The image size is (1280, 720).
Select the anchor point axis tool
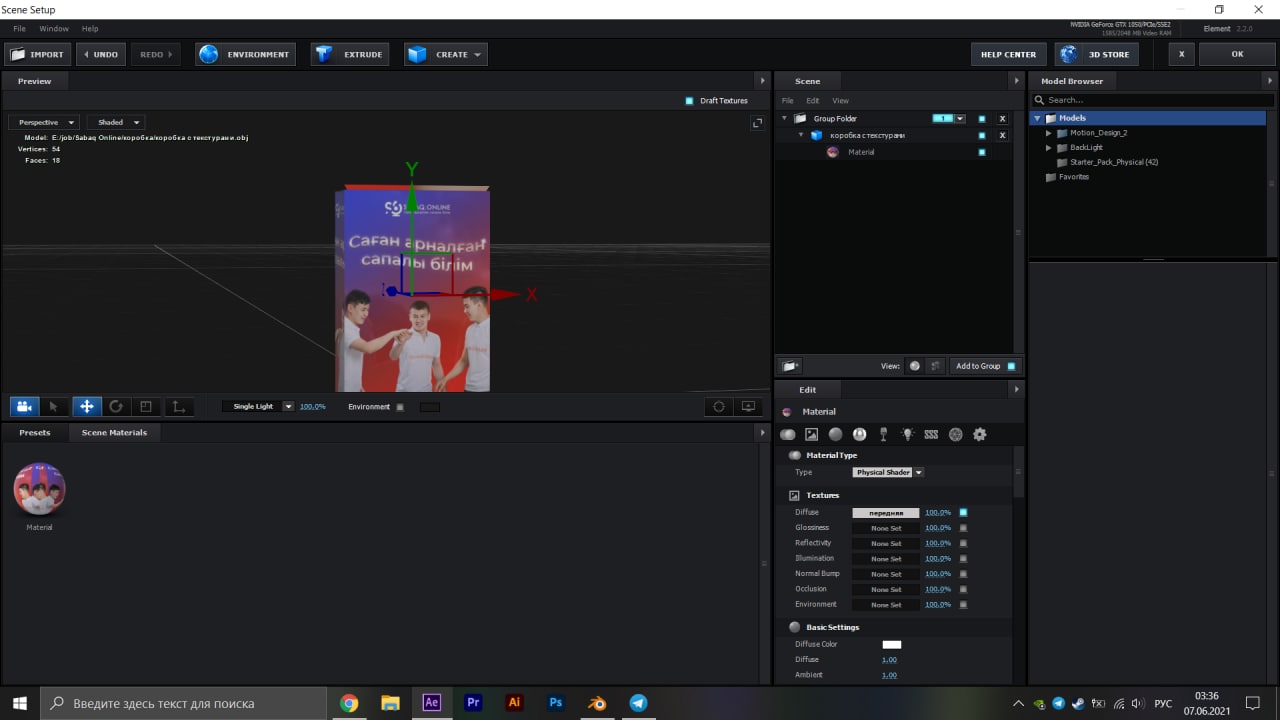[x=178, y=406]
